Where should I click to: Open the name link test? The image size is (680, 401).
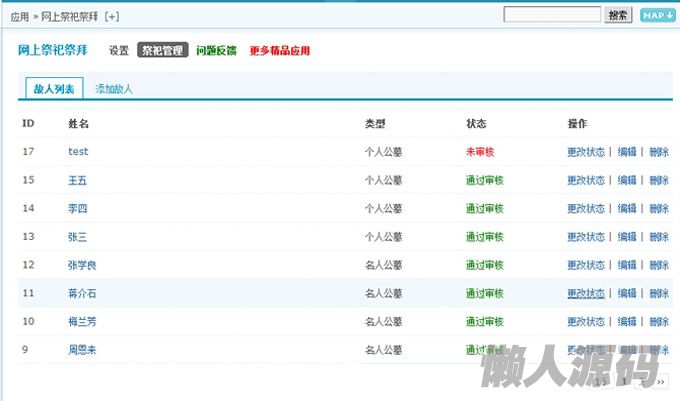[x=78, y=152]
